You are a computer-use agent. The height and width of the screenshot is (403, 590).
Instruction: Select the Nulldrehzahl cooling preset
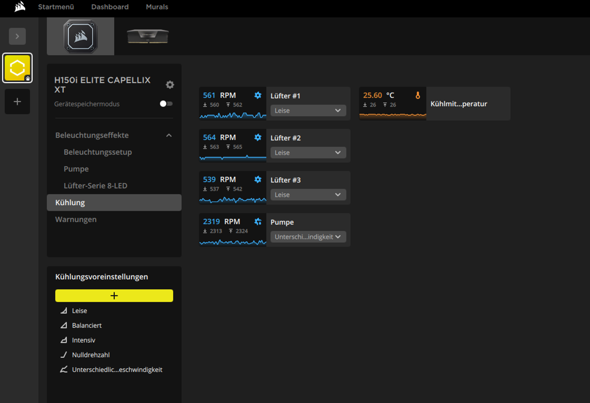pos(91,355)
